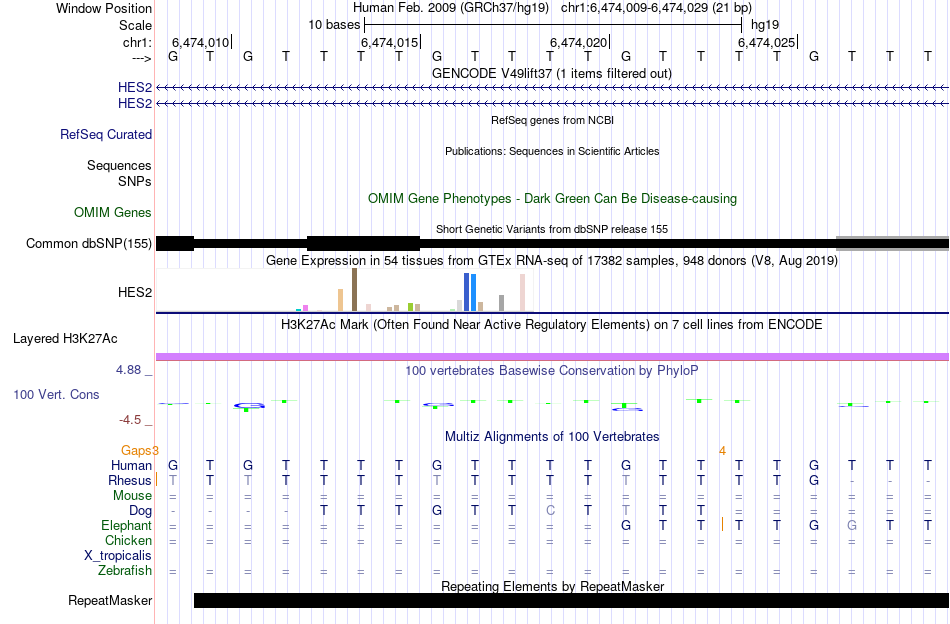Open the GENCODE V49lift37 track title
The width and height of the screenshot is (950, 624).
[552, 73]
